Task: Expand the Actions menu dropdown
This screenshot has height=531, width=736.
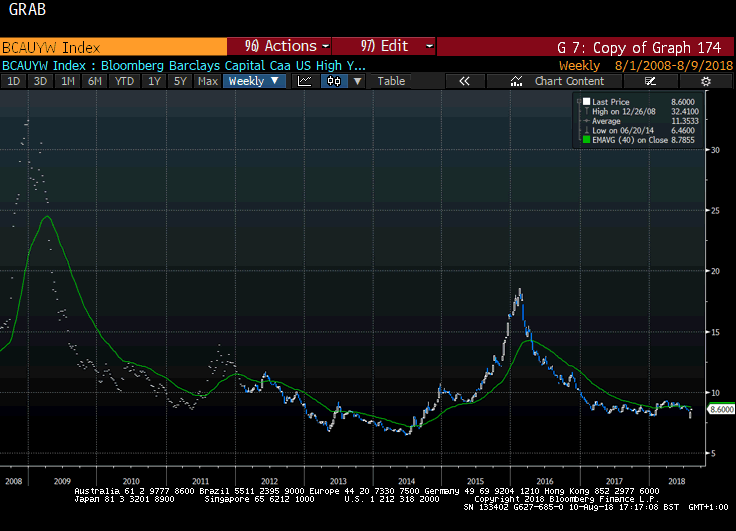Action: coord(285,46)
